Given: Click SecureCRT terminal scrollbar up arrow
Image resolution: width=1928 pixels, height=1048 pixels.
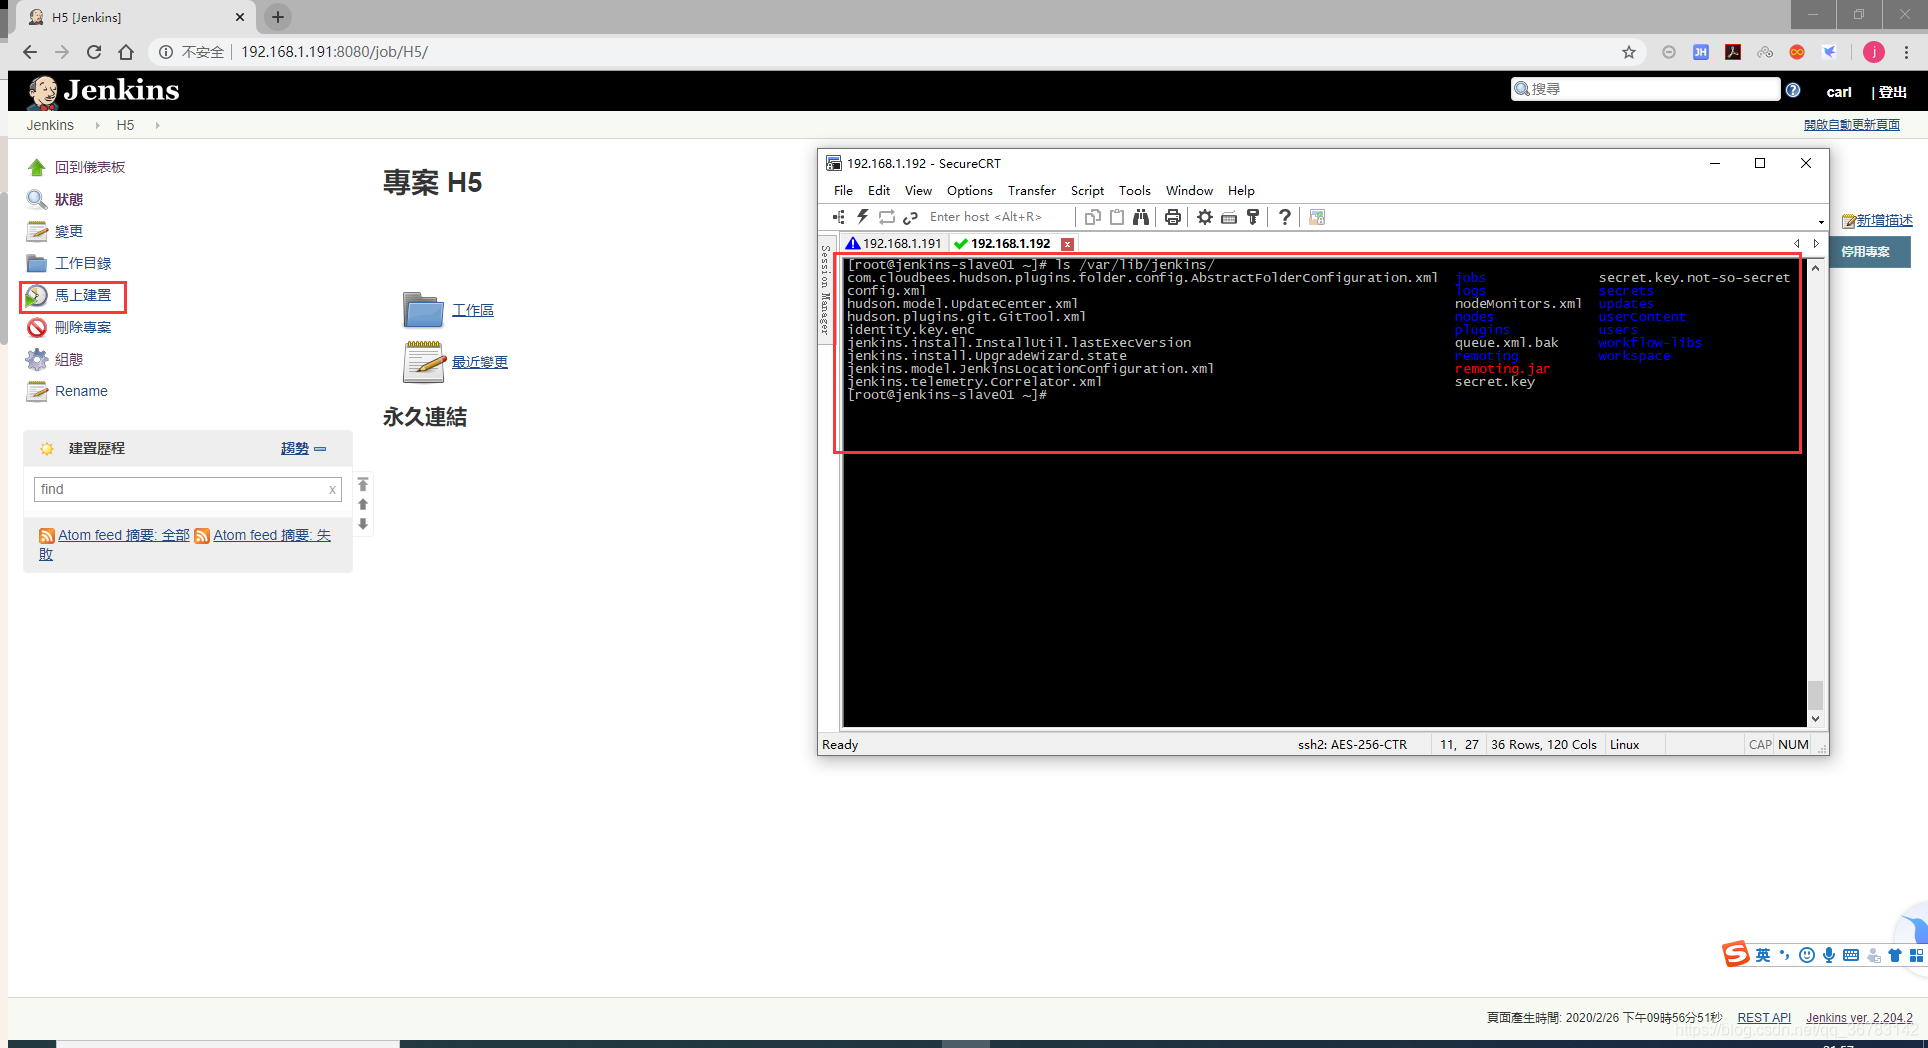Looking at the screenshot, I should click(1816, 268).
